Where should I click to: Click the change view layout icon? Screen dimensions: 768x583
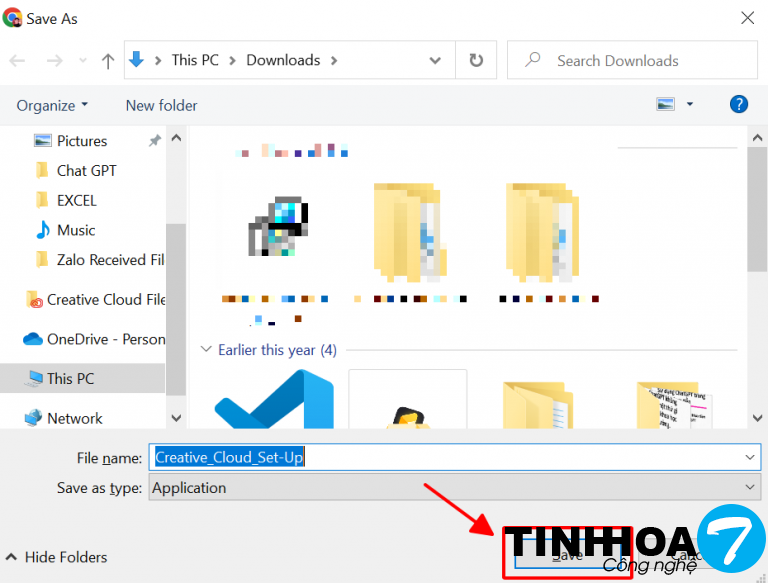[x=666, y=104]
